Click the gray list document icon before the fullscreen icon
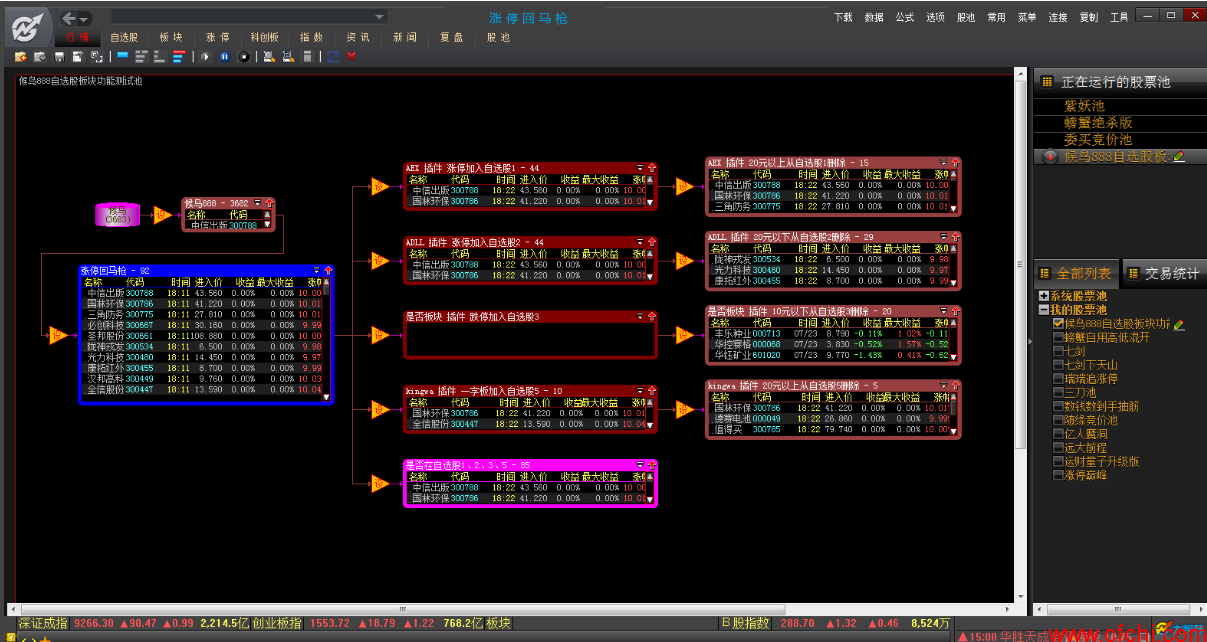Viewport: 1207px width, 642px height. coord(307,57)
